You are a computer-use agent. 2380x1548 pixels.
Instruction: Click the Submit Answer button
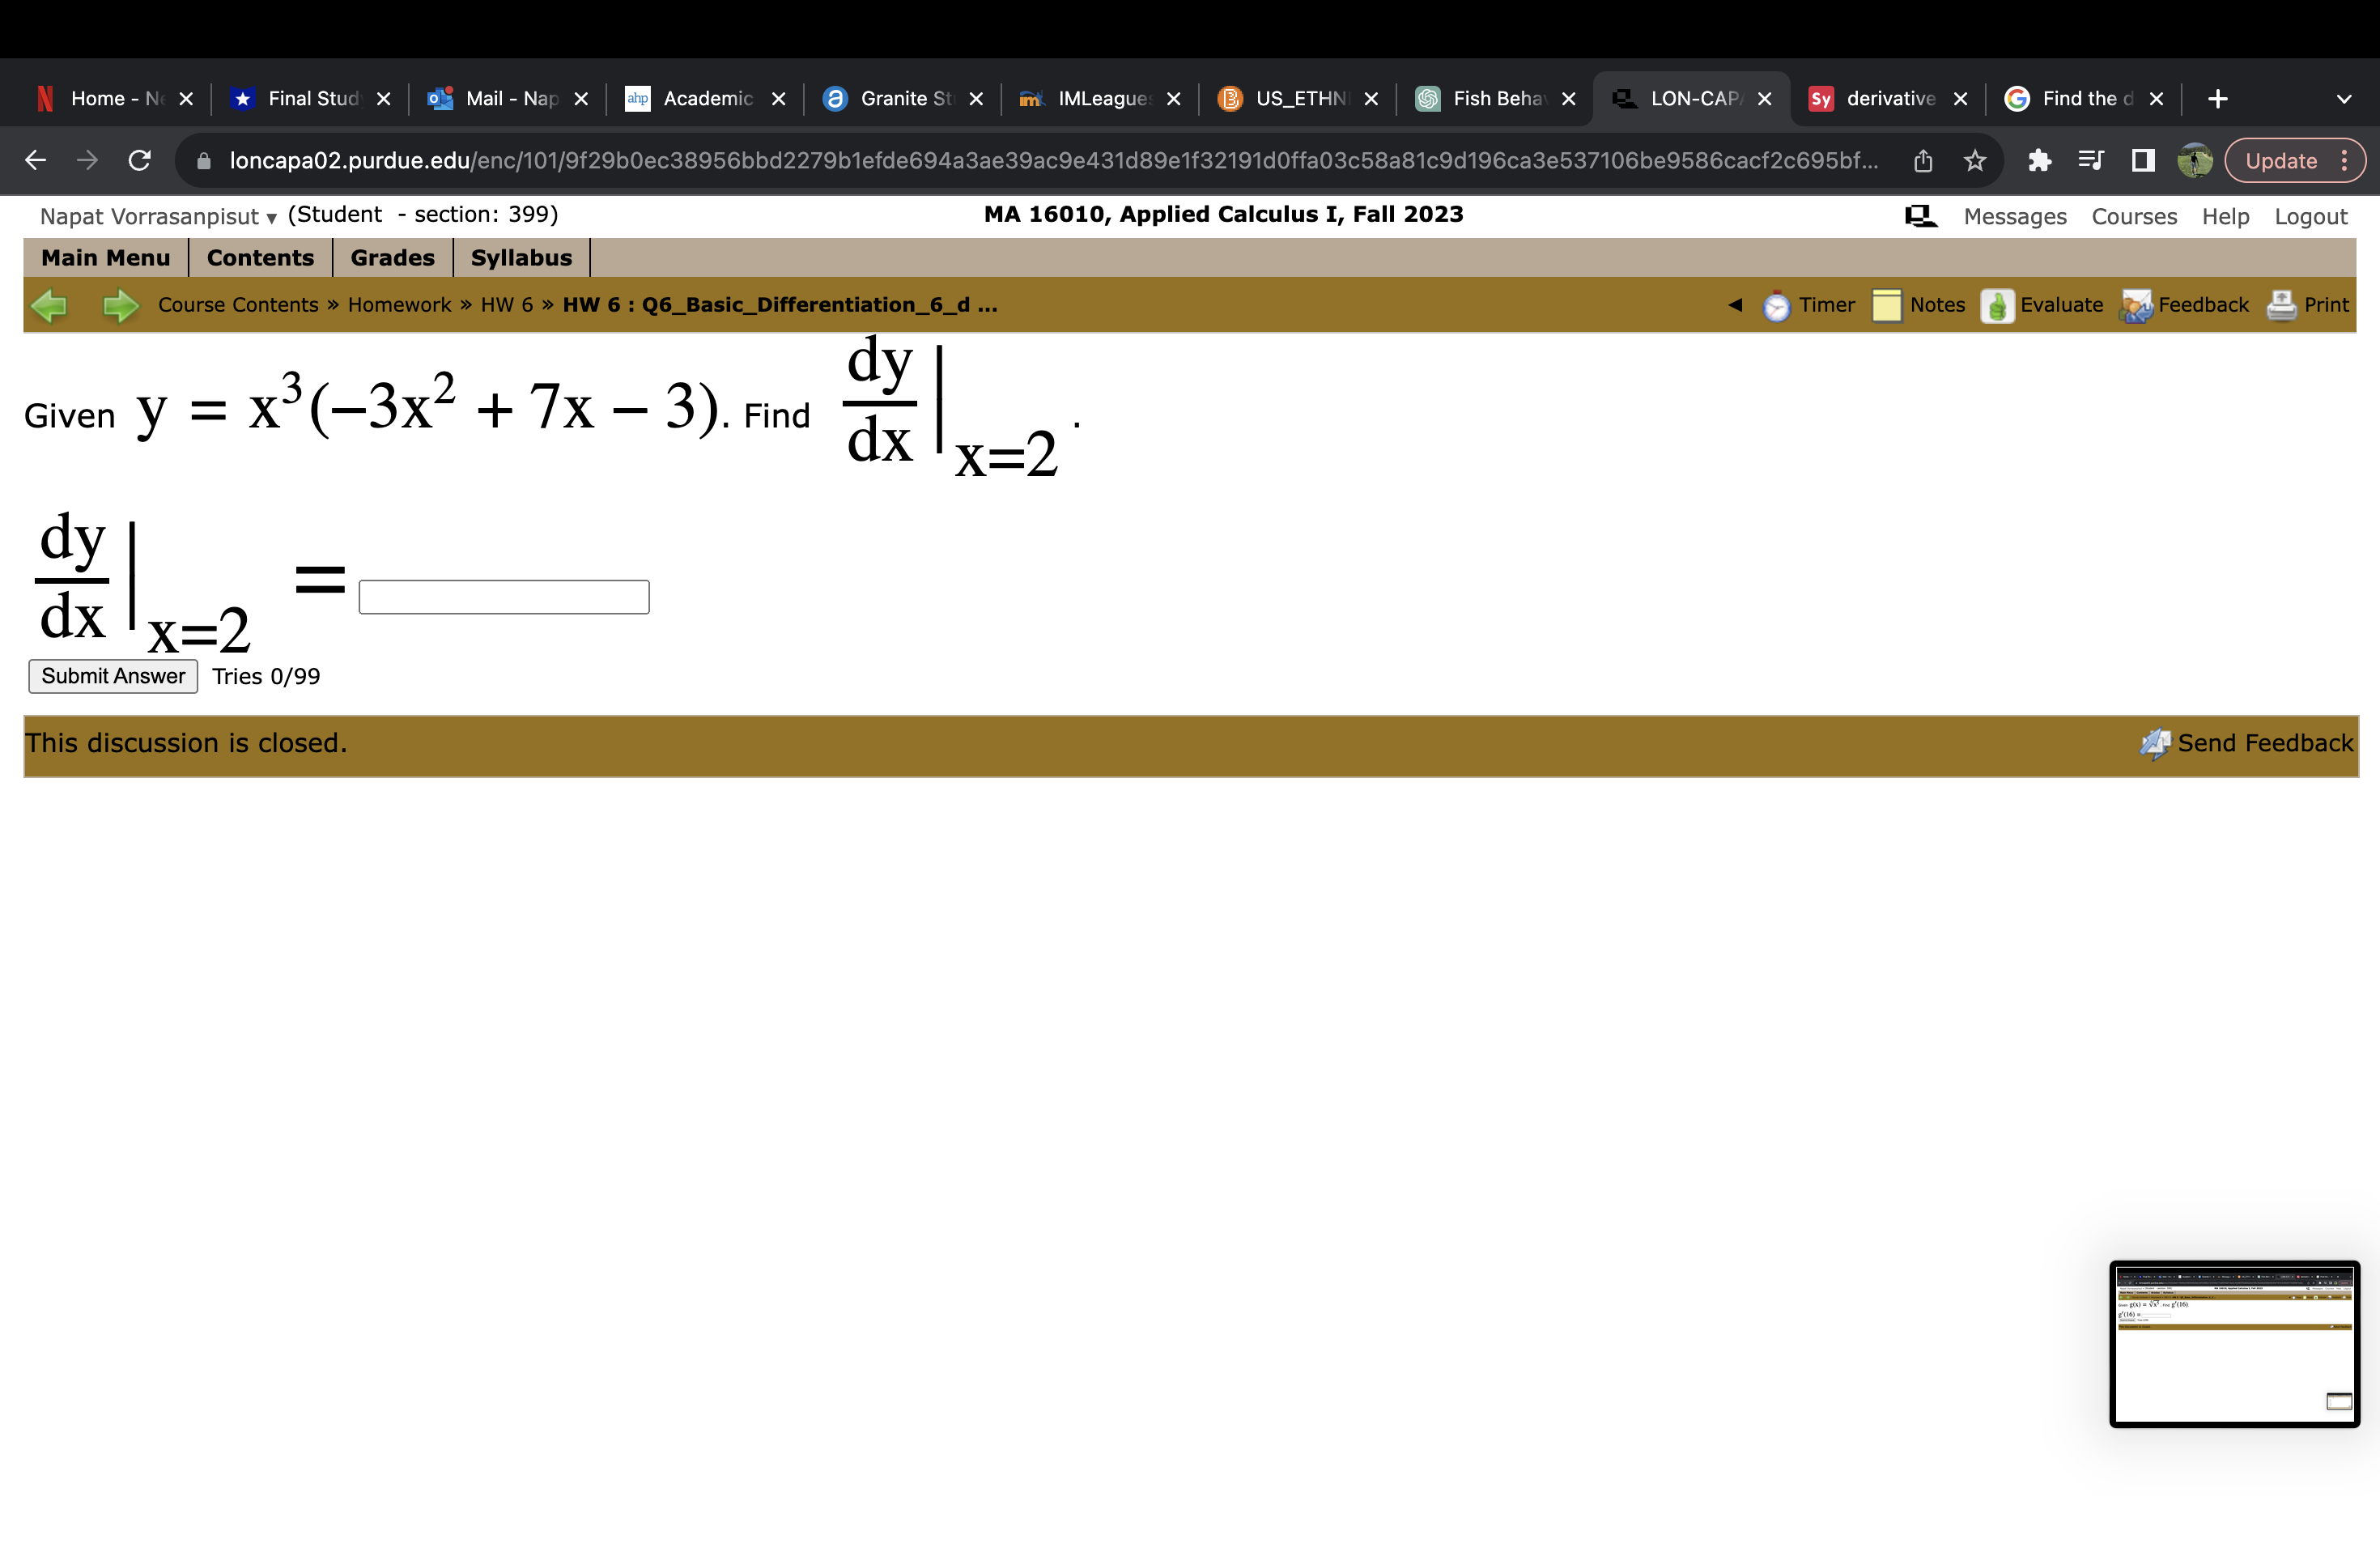tap(112, 676)
